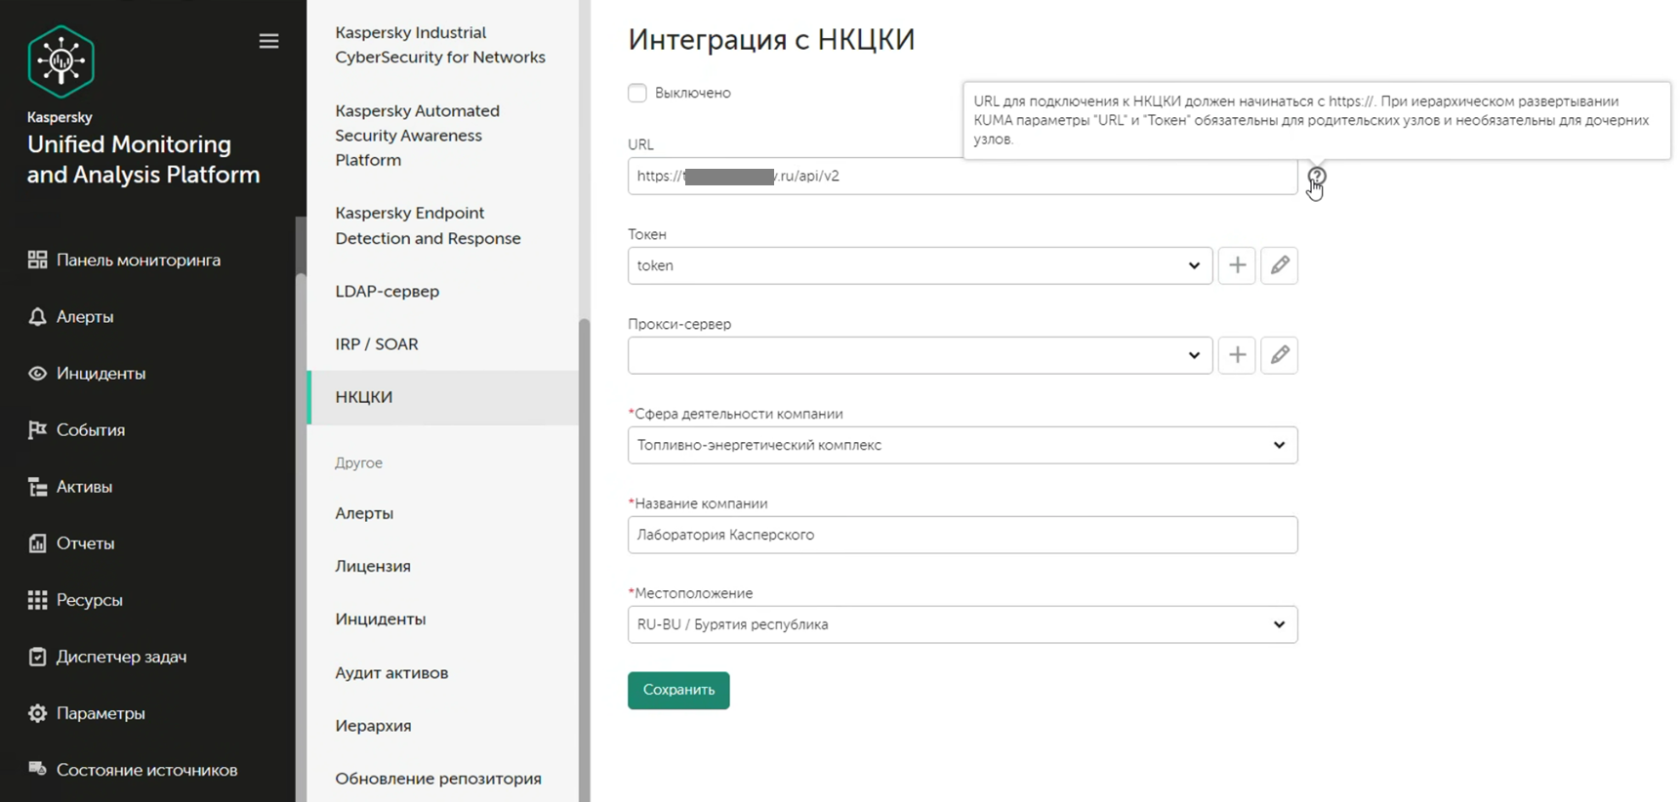Click the Сохранить button

pos(679,690)
